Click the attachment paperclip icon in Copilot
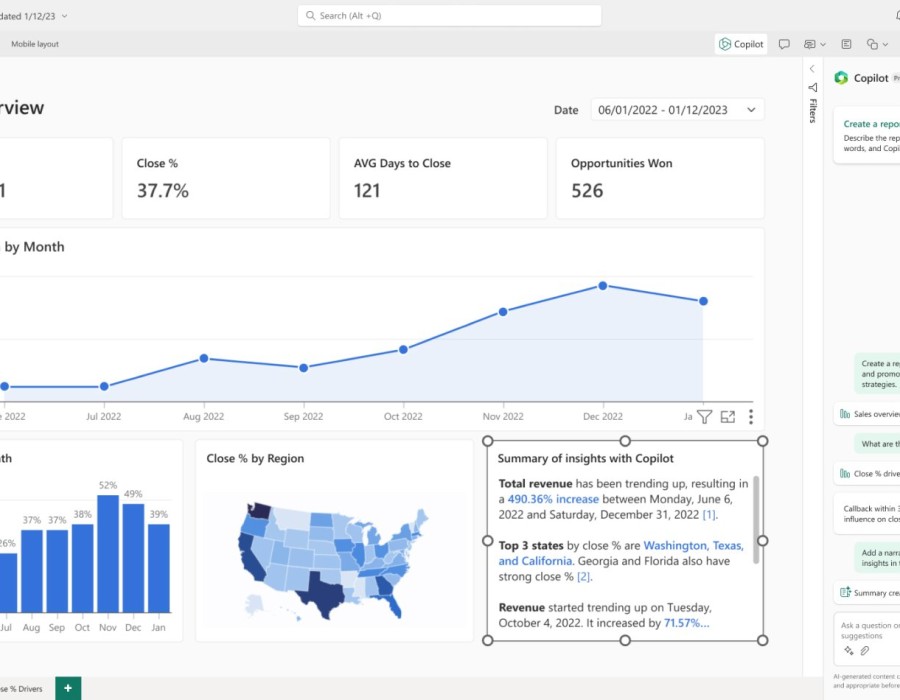The width and height of the screenshot is (900, 700). (865, 650)
